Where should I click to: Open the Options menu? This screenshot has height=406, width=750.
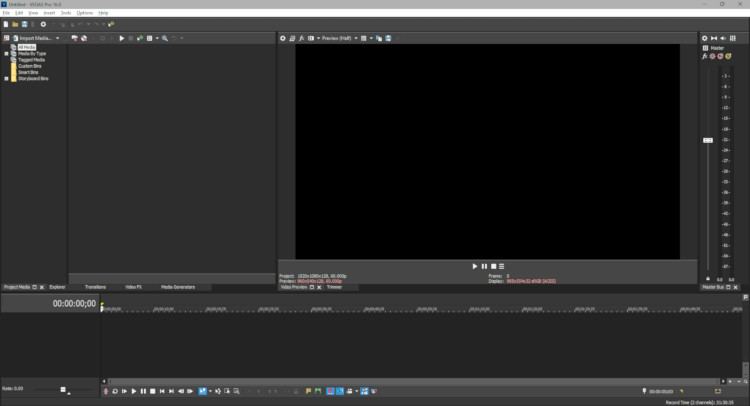coord(85,13)
